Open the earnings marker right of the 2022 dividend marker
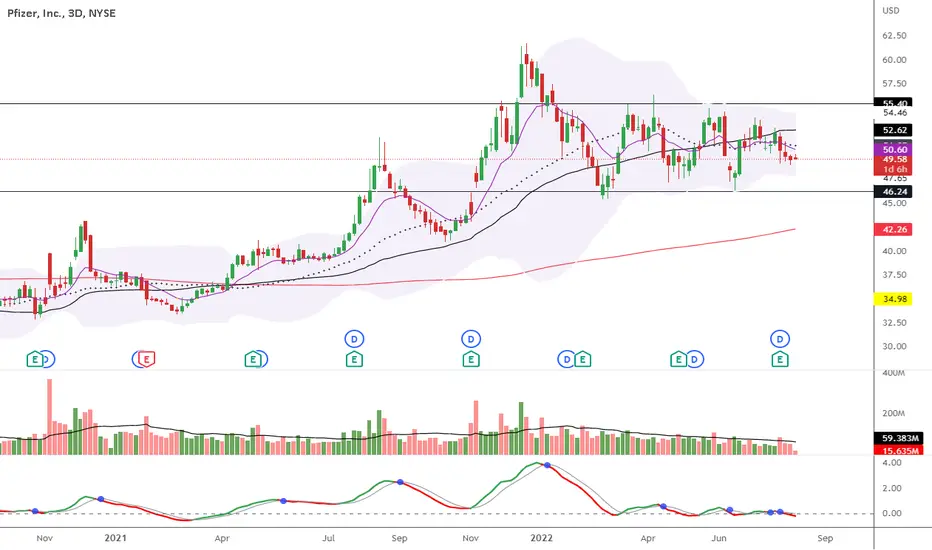The height and width of the screenshot is (550, 932). [582, 359]
